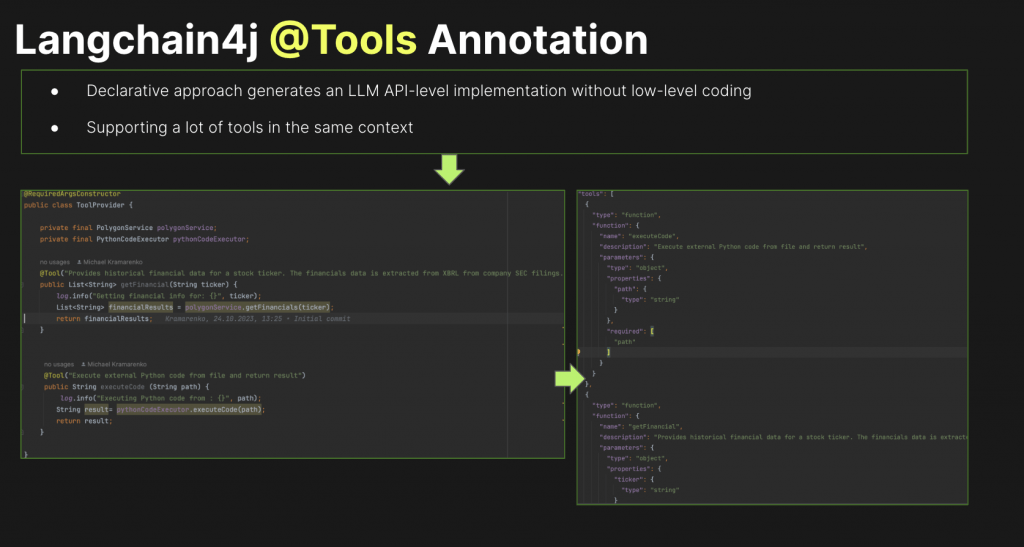
Task: Click the highlighted pythonCodeExecutor.executeCode(path) call
Action: tap(190, 409)
